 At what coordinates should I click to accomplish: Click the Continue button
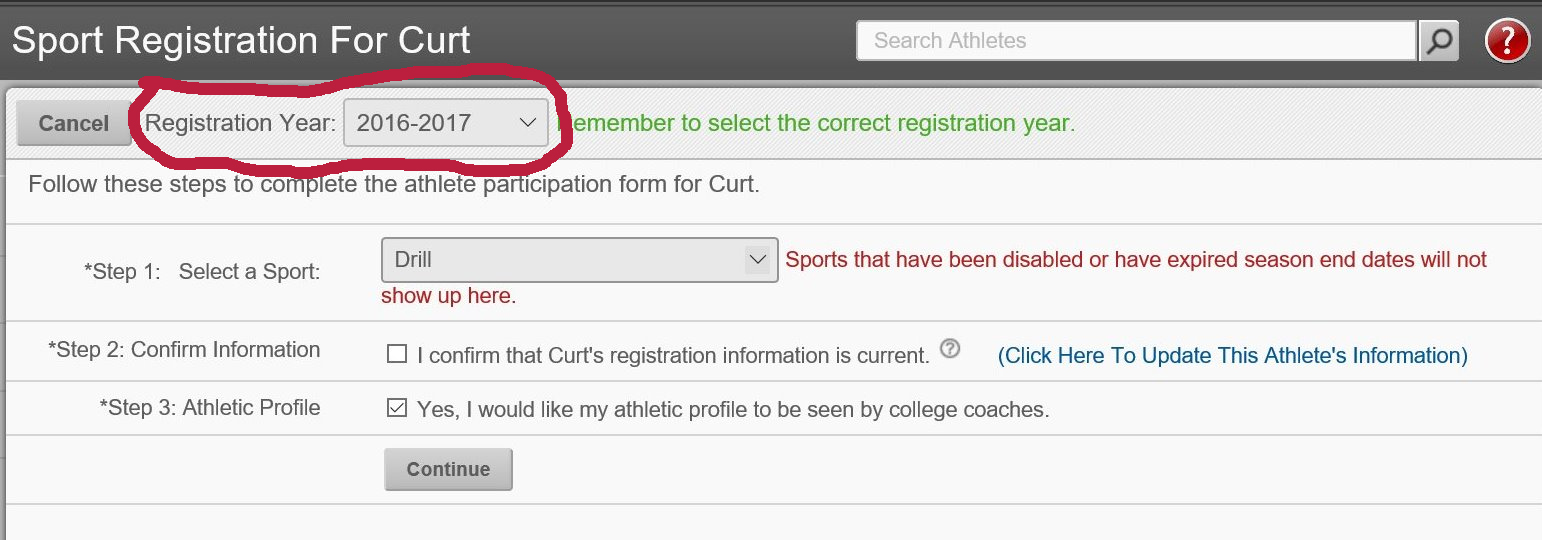click(448, 469)
